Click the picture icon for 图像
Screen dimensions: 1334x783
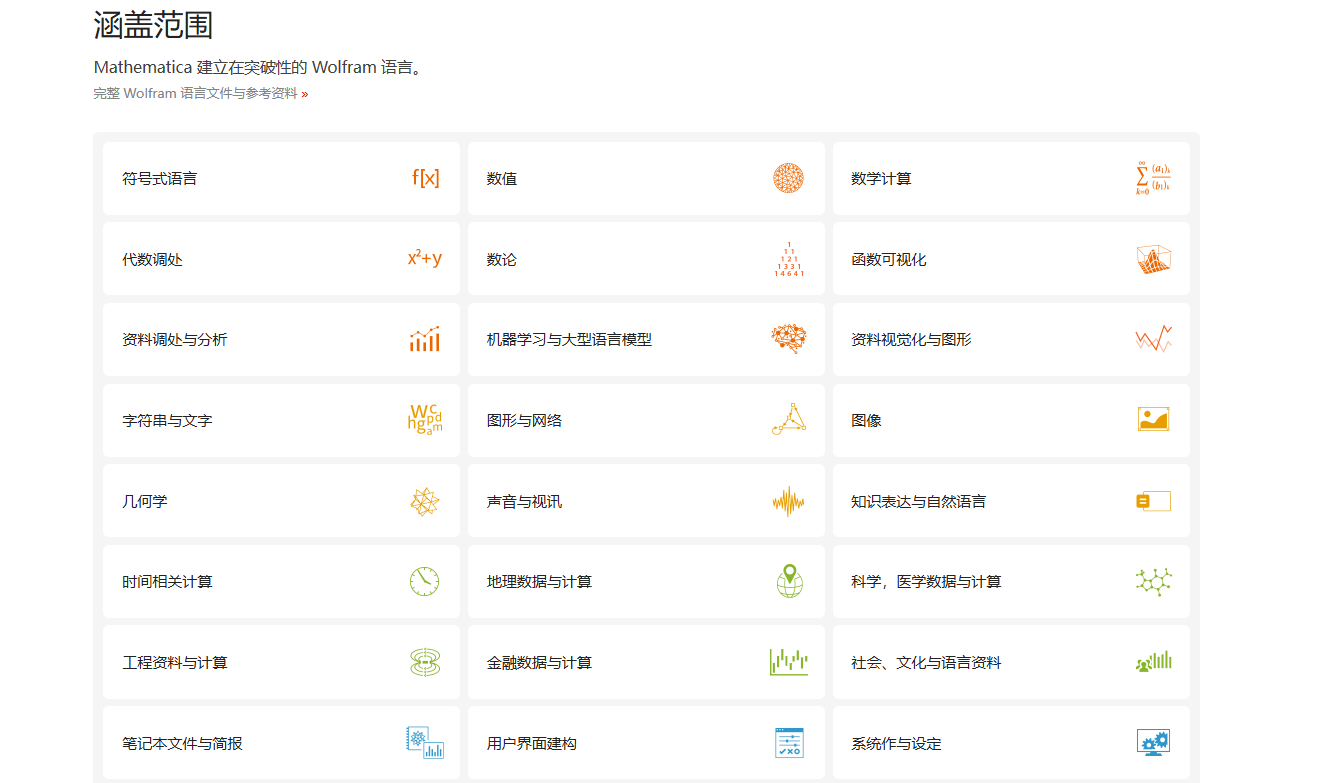point(1154,419)
